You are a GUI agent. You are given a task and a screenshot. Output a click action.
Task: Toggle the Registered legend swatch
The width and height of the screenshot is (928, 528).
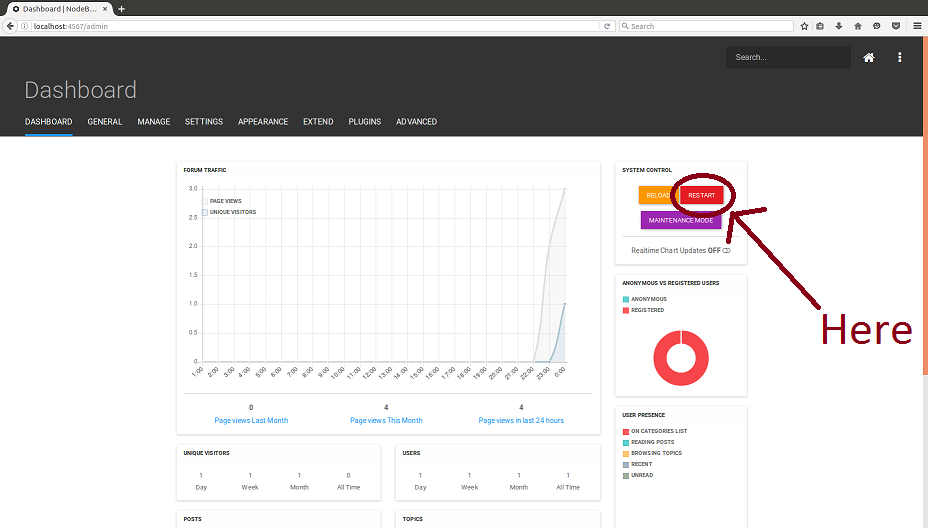tap(626, 310)
